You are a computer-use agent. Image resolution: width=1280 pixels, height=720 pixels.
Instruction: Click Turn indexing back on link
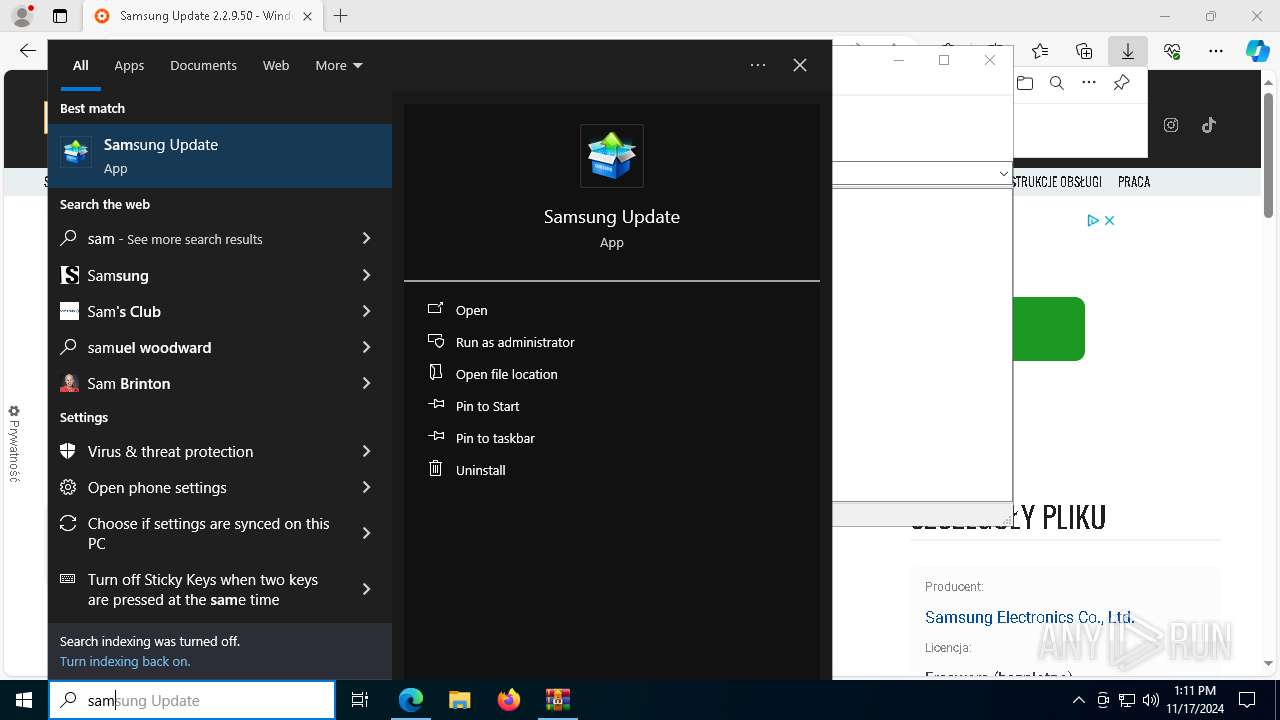[x=125, y=661]
